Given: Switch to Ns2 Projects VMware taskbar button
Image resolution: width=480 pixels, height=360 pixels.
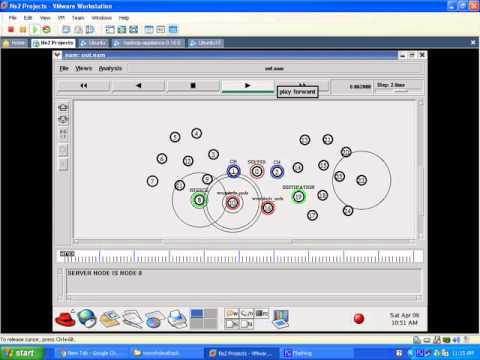Looking at the screenshot, I should click(x=242, y=353).
